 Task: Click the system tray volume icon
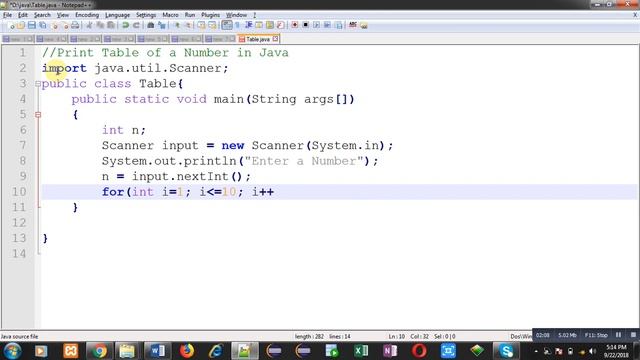(x=592, y=351)
